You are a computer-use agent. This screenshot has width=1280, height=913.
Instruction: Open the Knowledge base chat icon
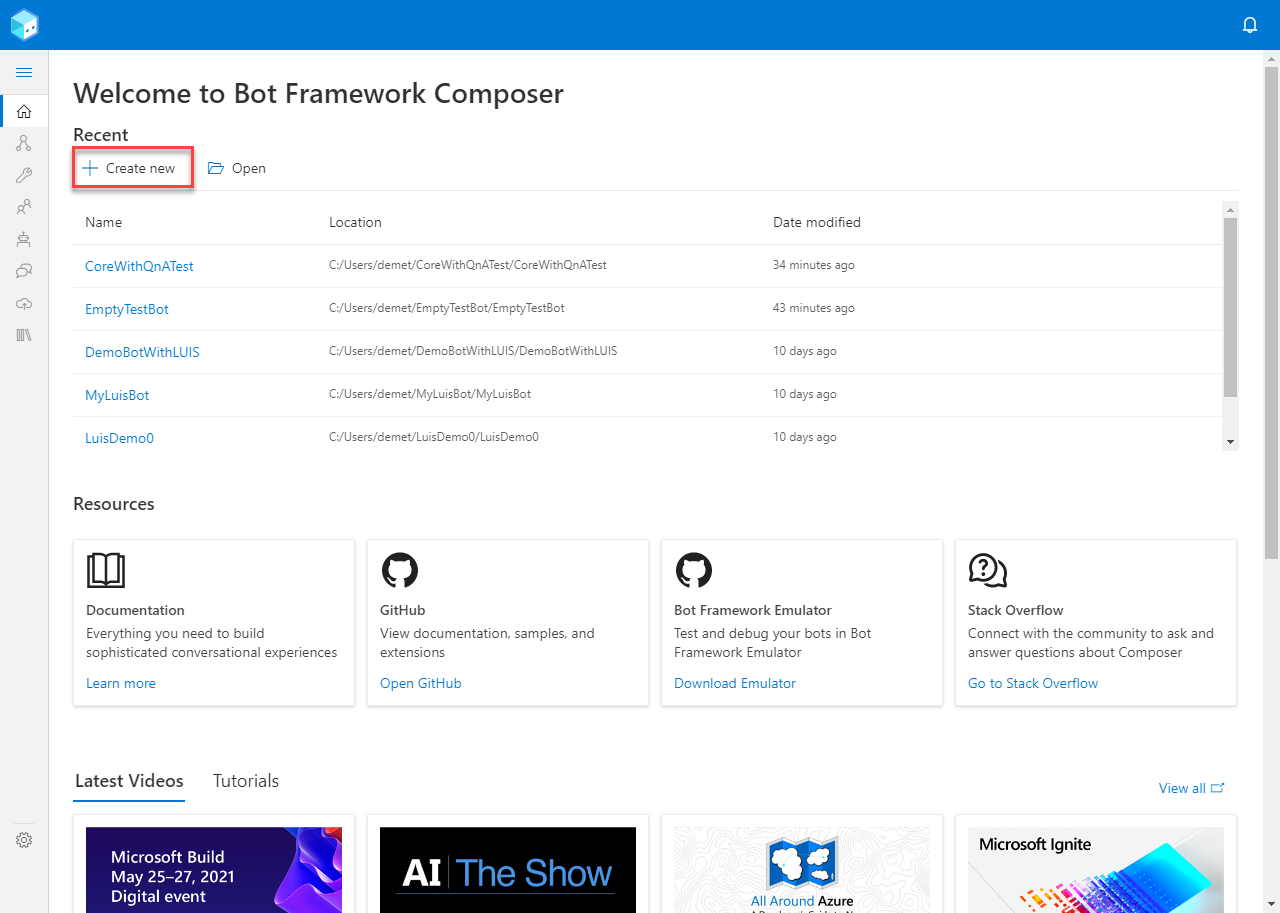pos(24,271)
